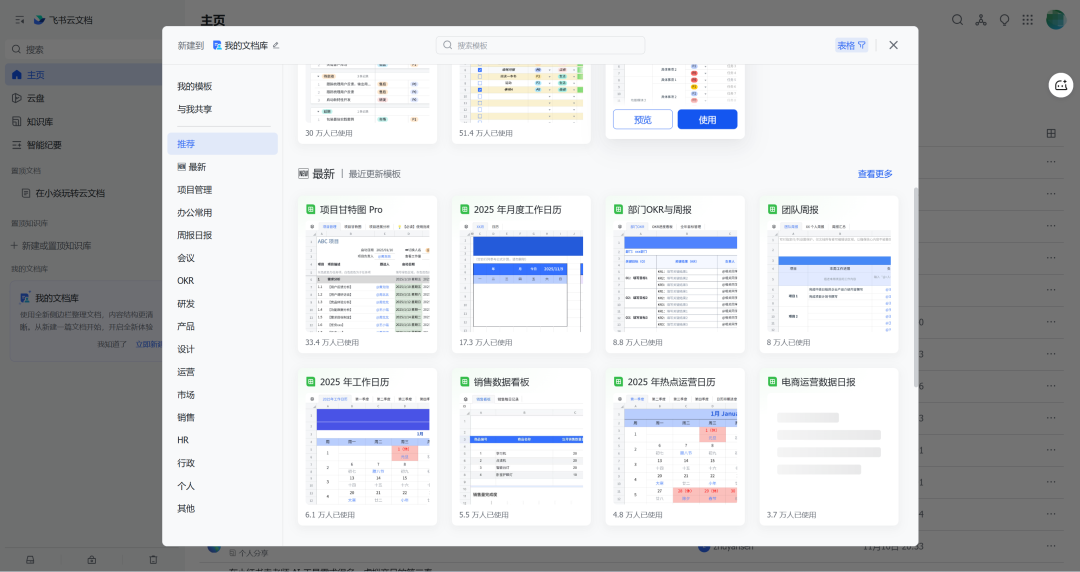Click the 最新 section header icon

point(303,174)
